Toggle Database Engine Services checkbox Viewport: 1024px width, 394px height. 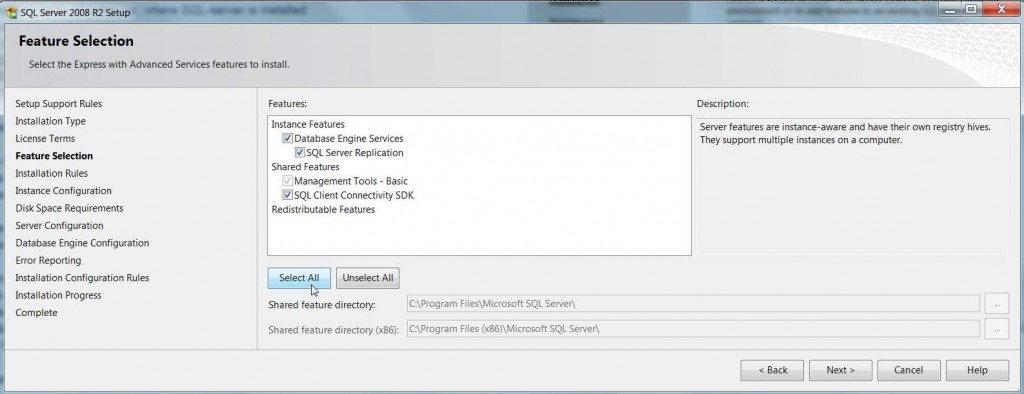287,139
